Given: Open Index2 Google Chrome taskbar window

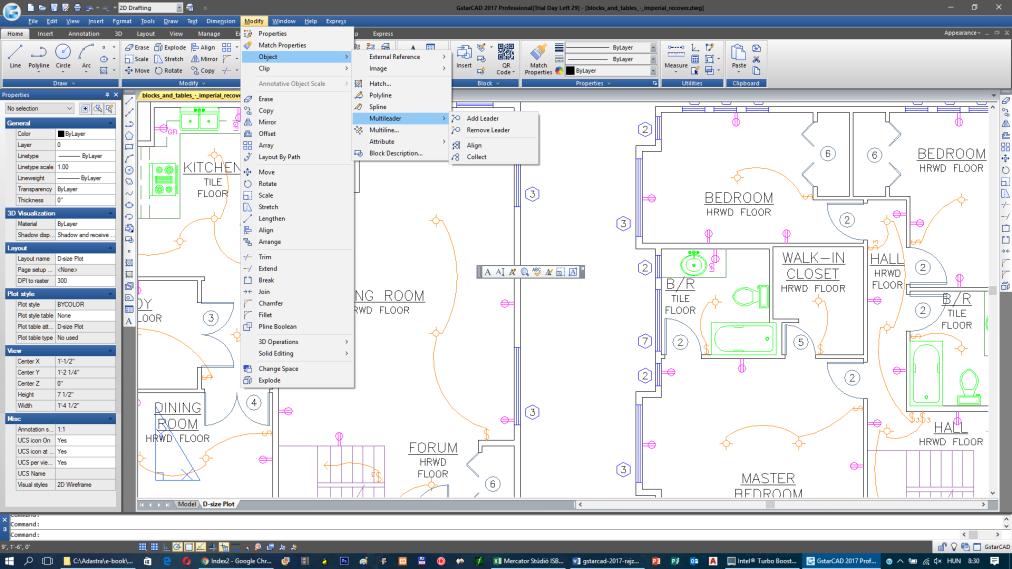Looking at the screenshot, I should 237,561.
